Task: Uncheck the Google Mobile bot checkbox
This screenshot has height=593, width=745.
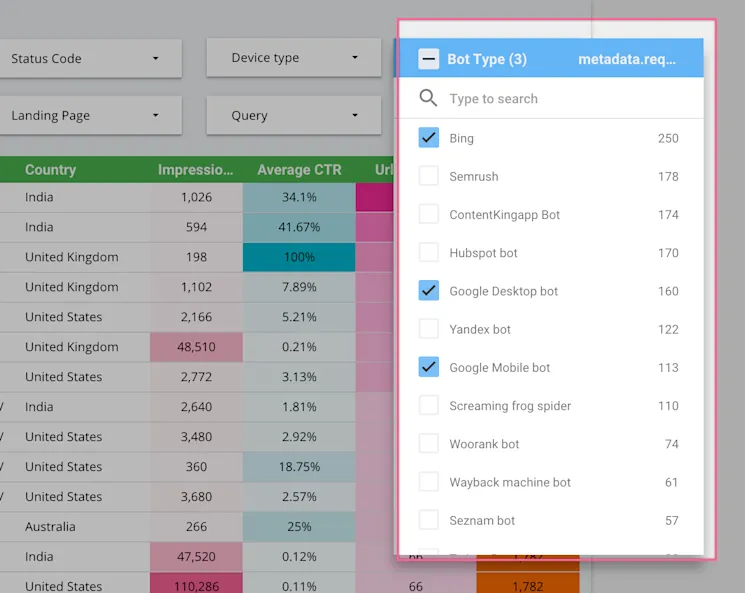Action: (429, 367)
